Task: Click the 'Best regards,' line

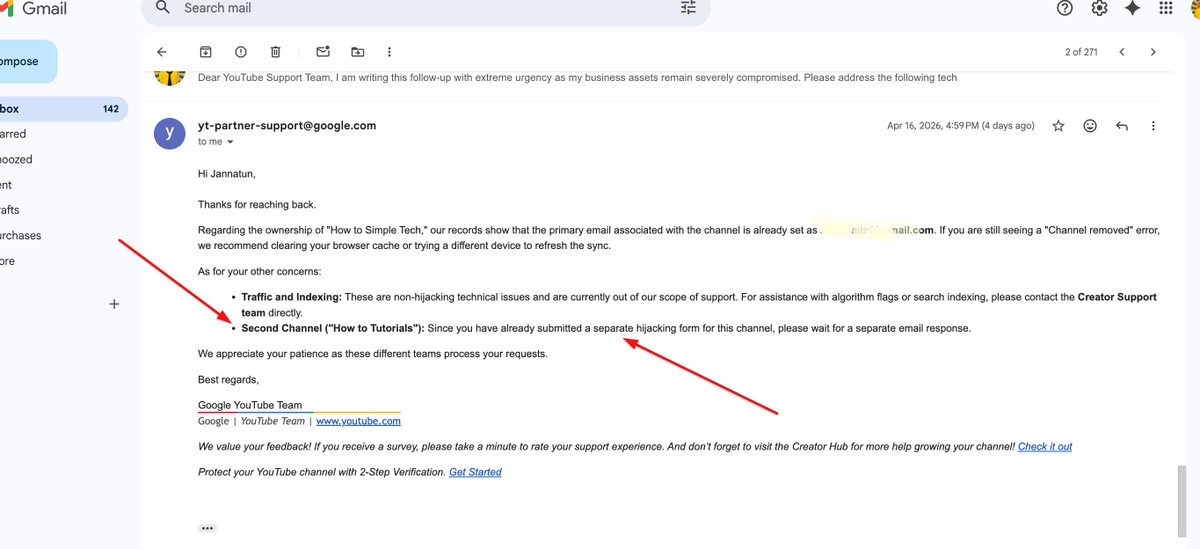Action: click(x=228, y=380)
